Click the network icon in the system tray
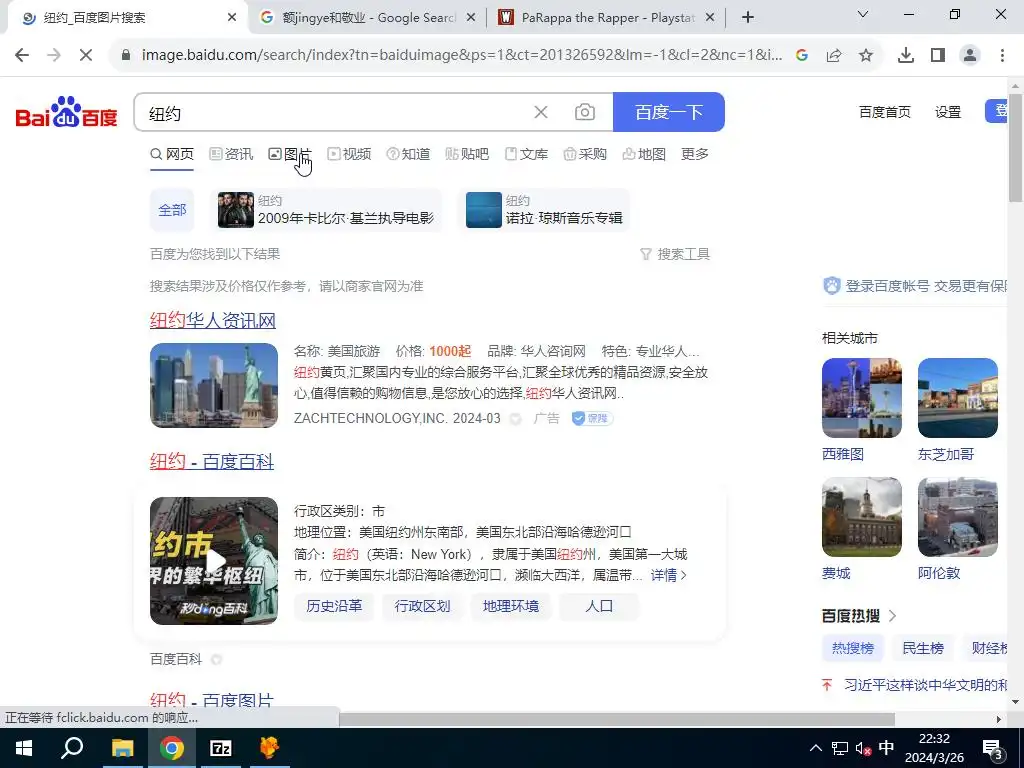Image resolution: width=1024 pixels, height=768 pixels. (840, 748)
